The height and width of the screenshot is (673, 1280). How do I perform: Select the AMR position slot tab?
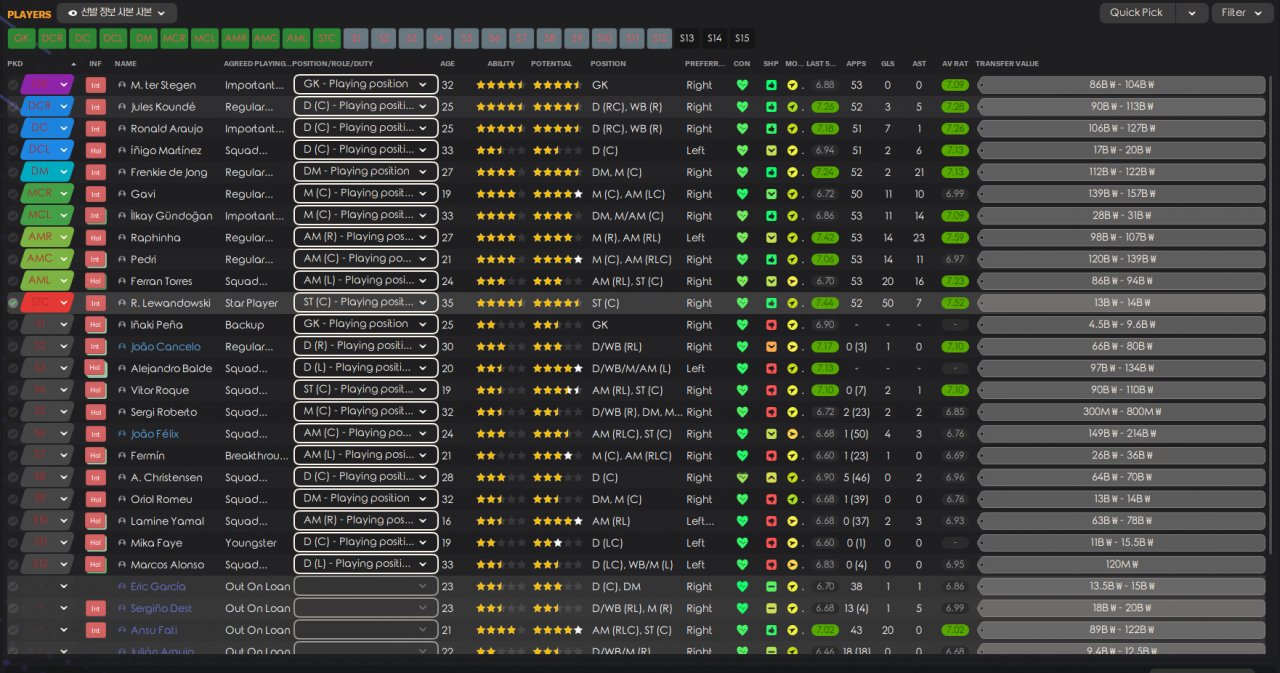coord(235,39)
